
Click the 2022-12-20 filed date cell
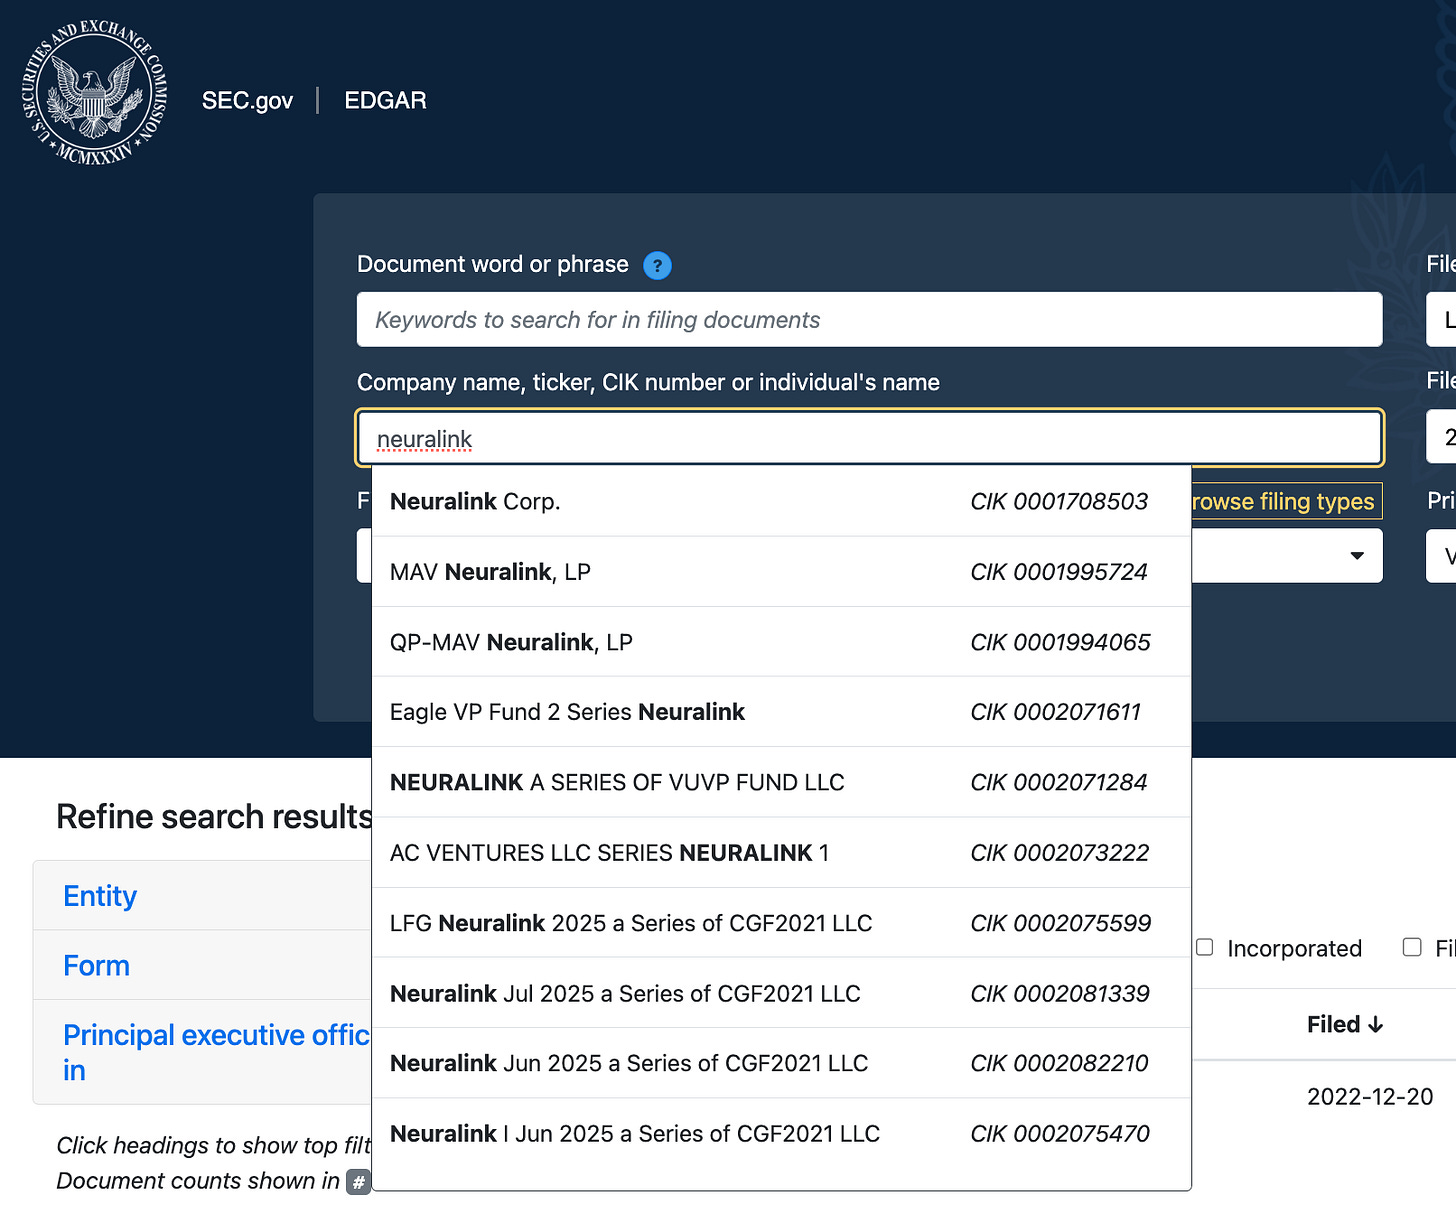tap(1370, 1097)
